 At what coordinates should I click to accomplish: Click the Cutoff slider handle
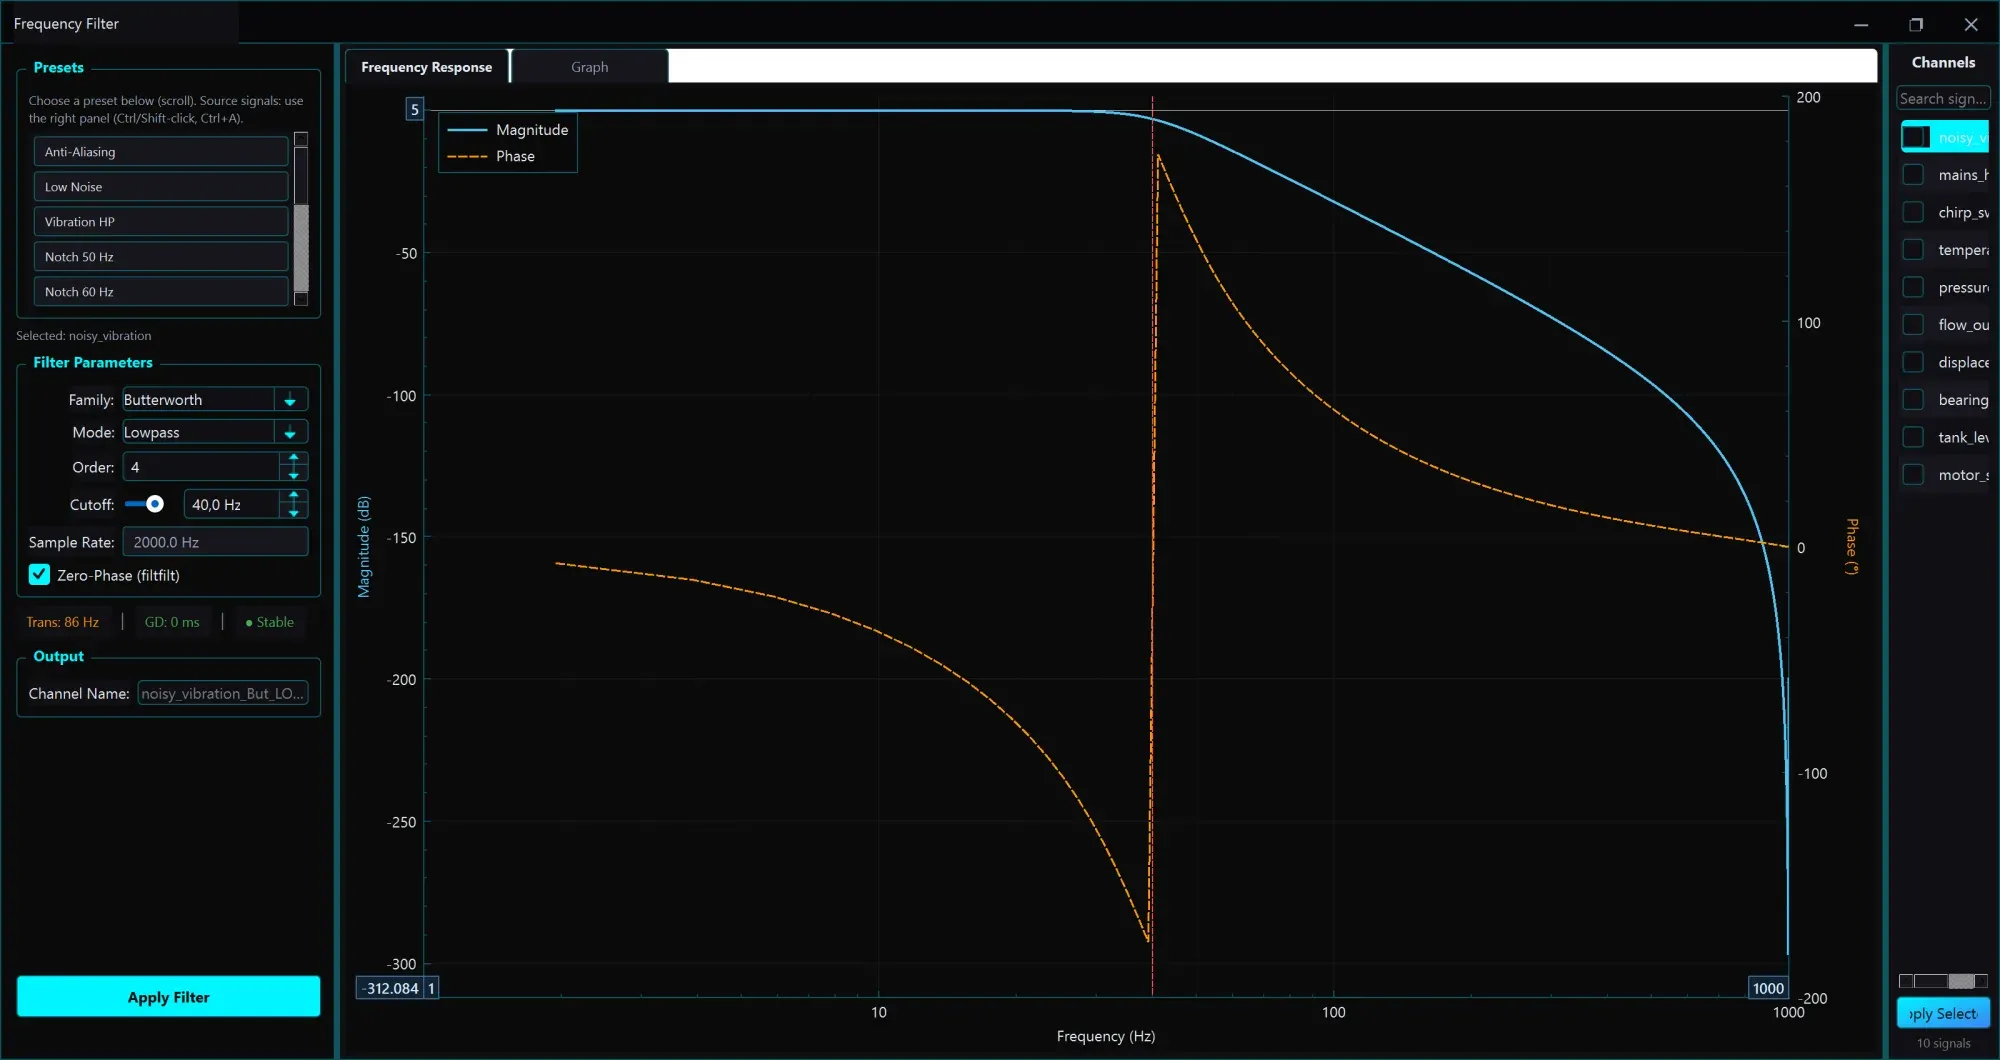coord(155,504)
